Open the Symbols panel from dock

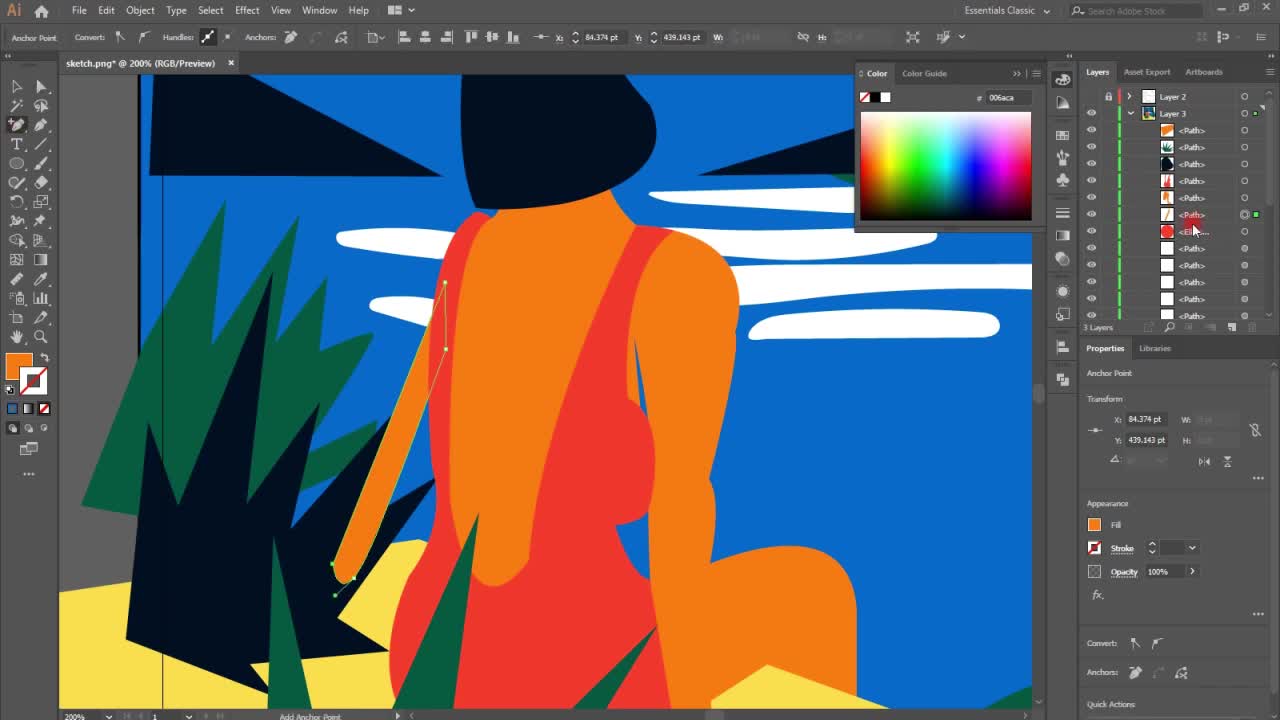coord(1062,180)
